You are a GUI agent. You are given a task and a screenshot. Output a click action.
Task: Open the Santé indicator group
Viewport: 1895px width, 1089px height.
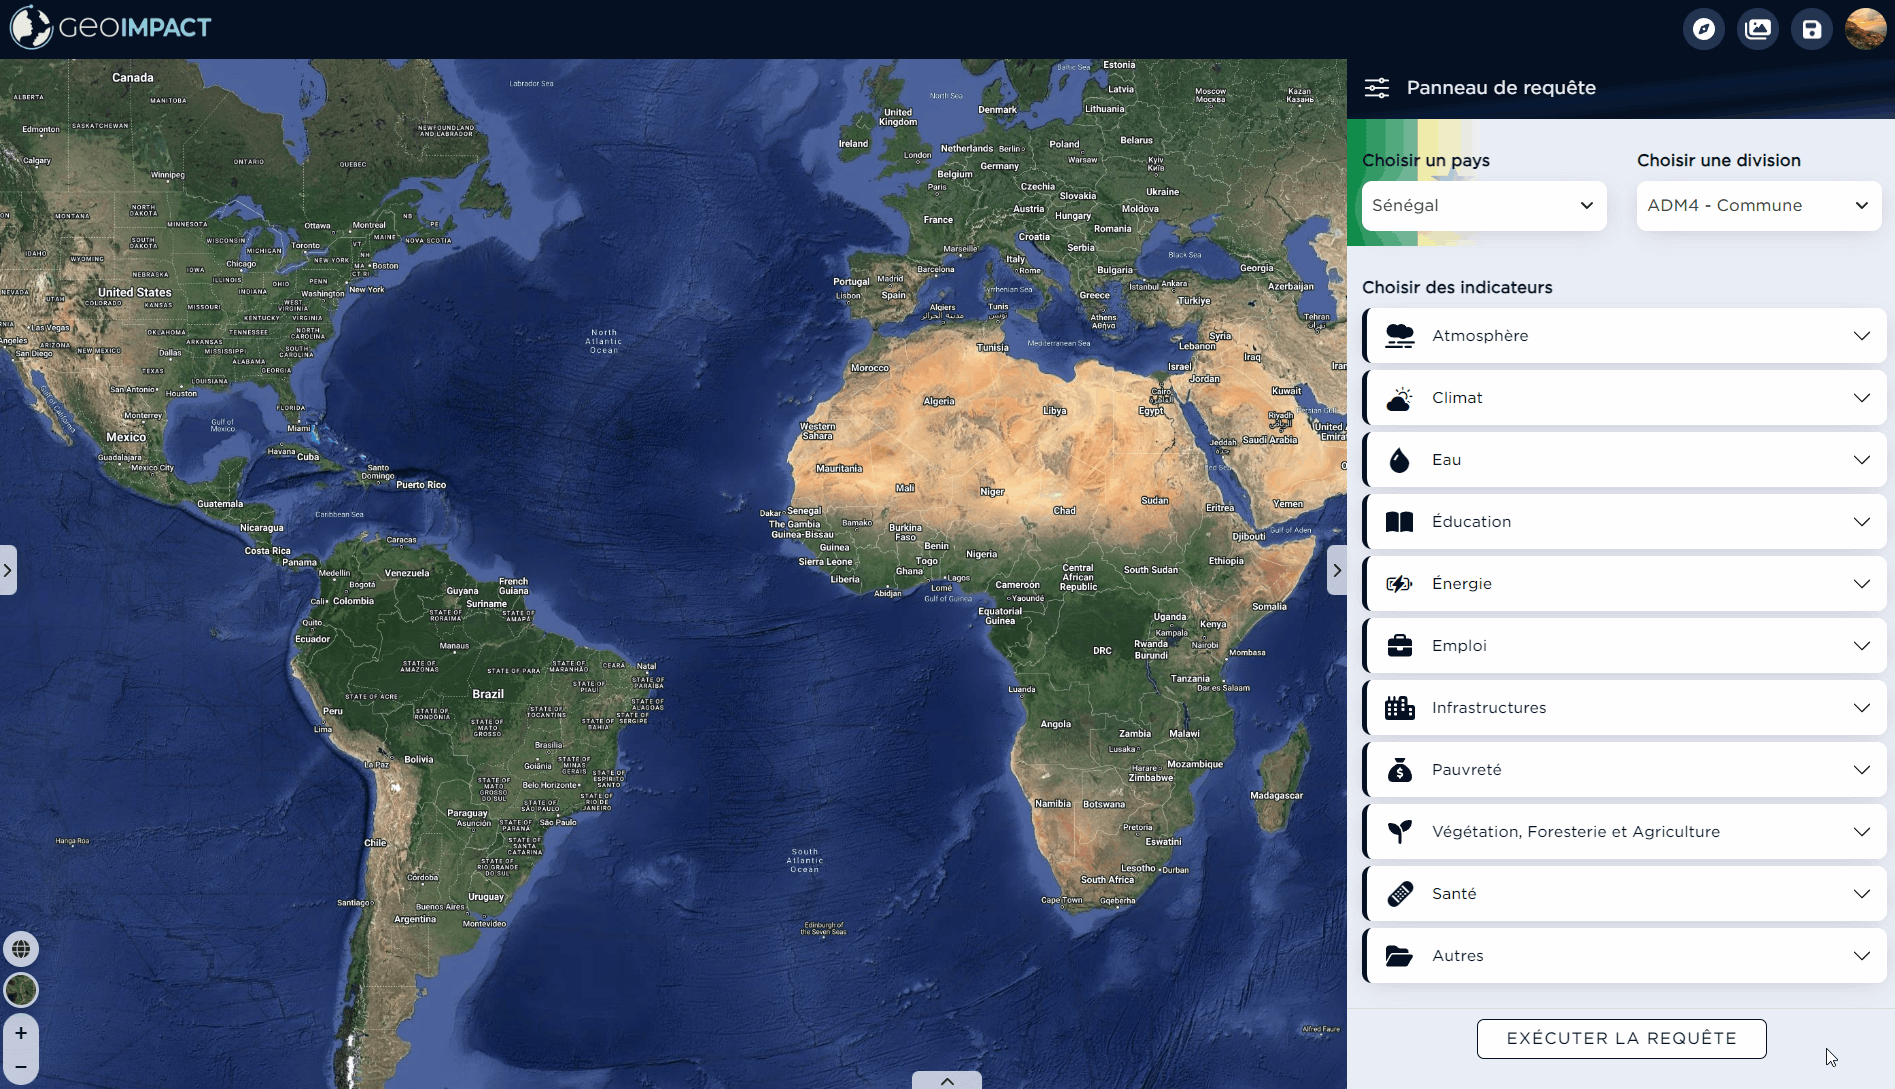coord(1625,894)
